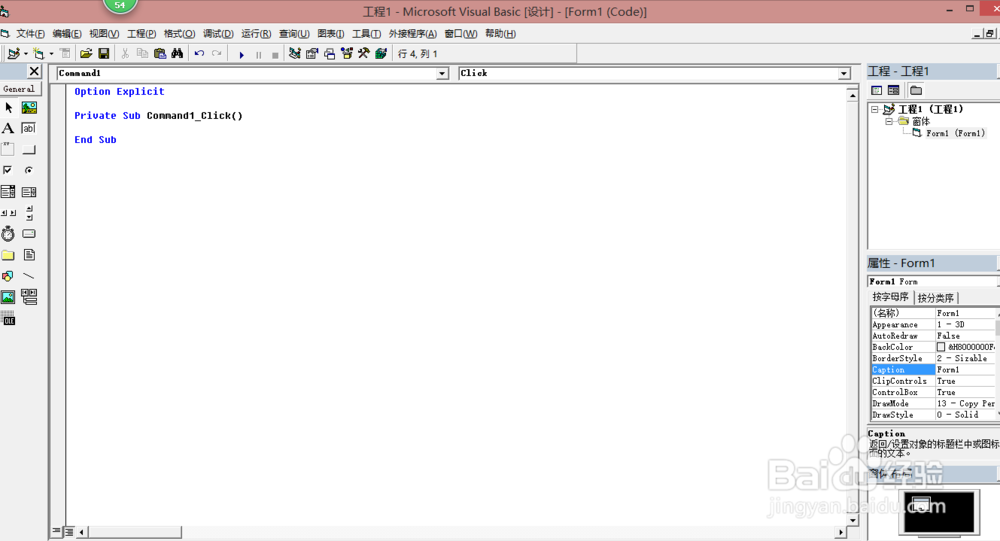Open the Click procedure dropdown
This screenshot has height=541, width=1000.
844,73
